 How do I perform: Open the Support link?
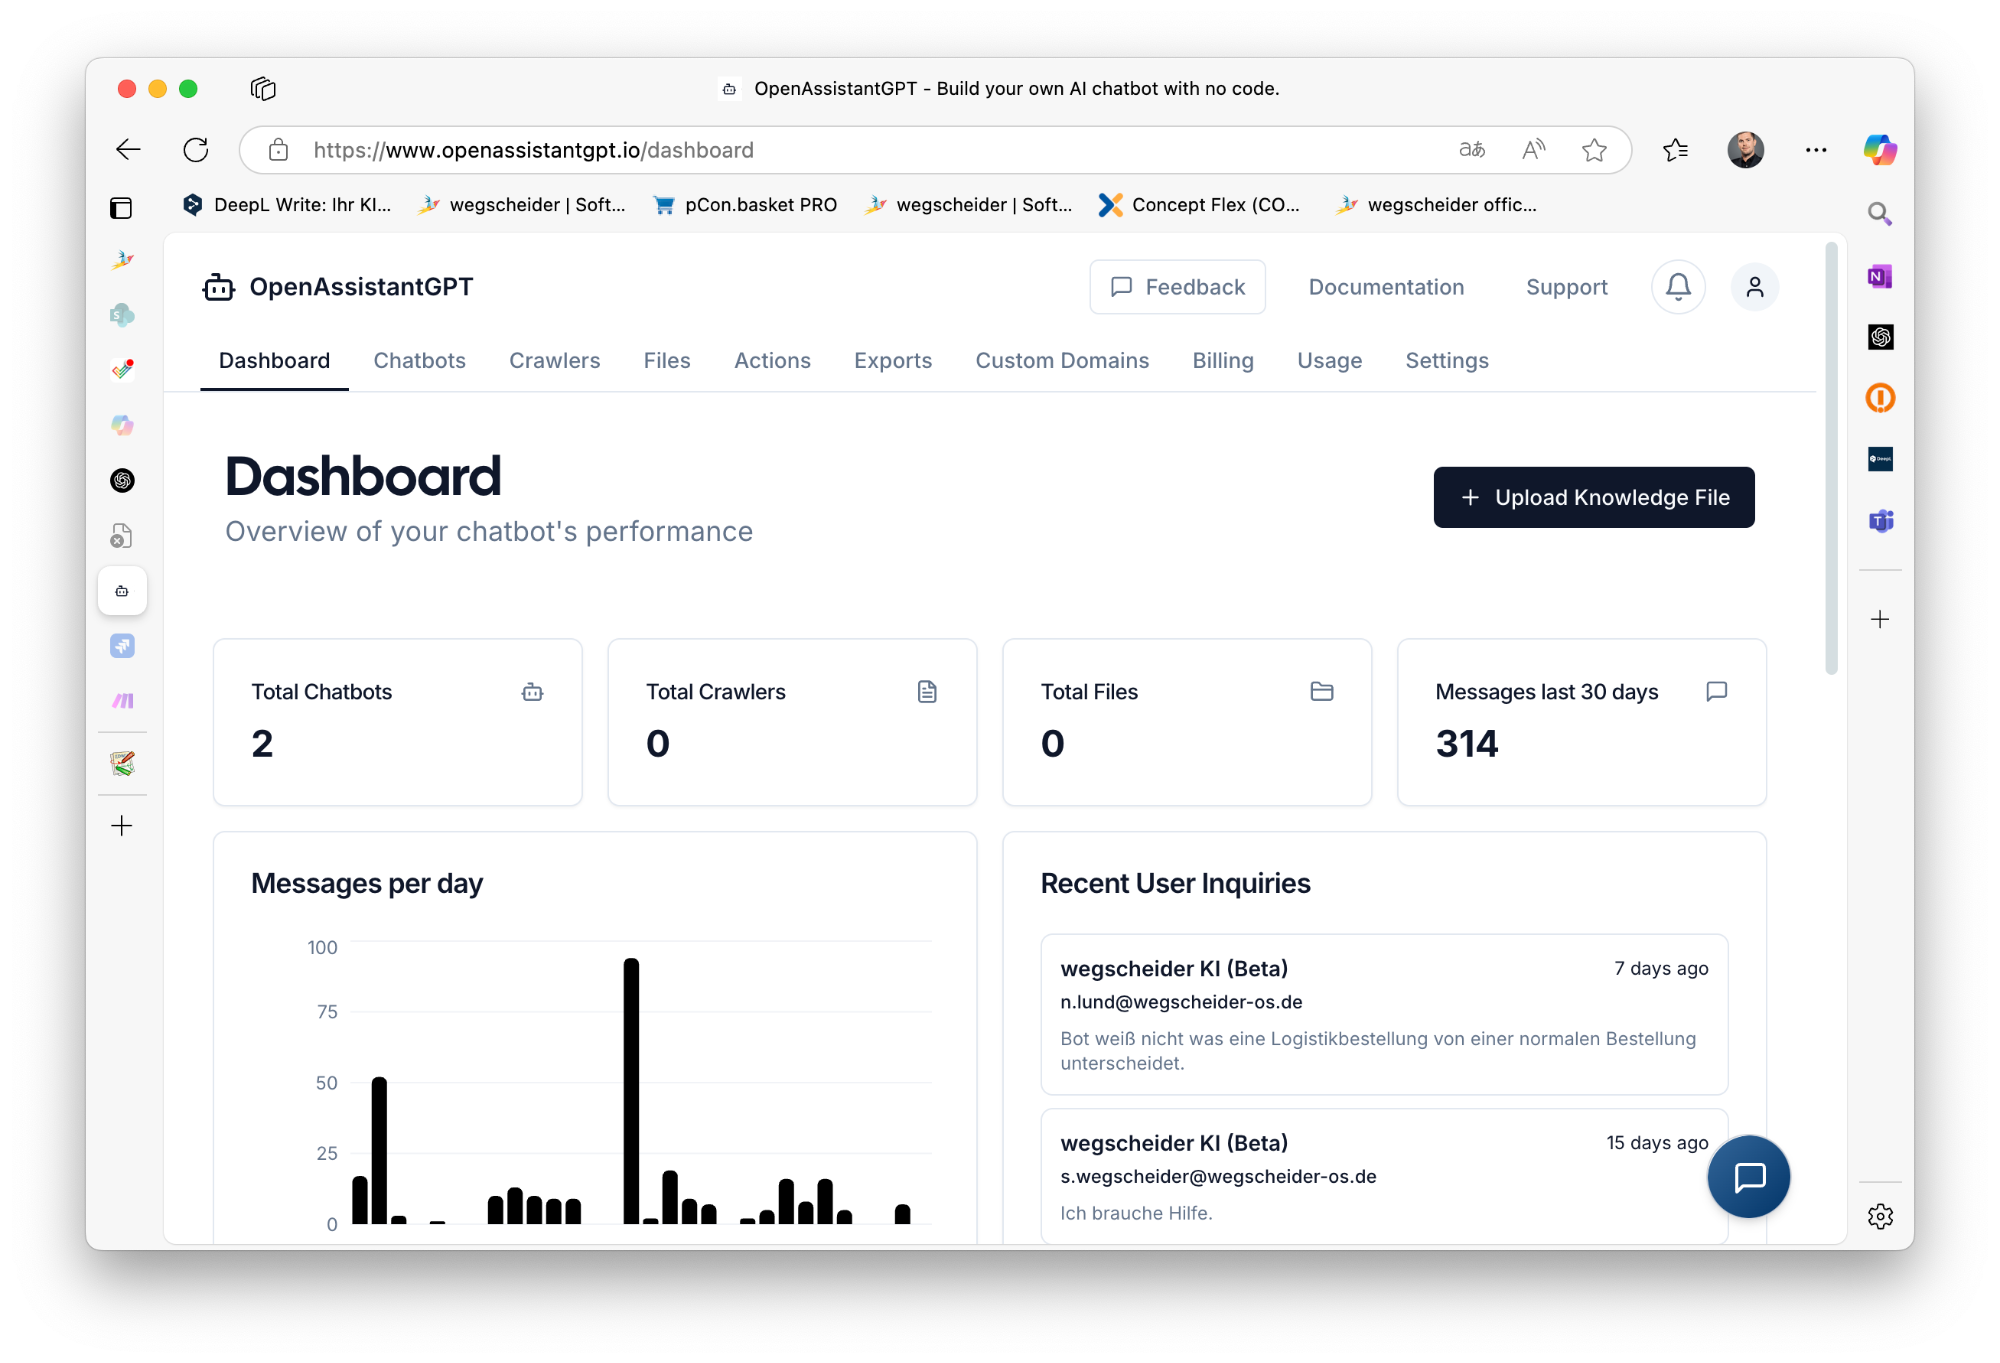coord(1566,287)
